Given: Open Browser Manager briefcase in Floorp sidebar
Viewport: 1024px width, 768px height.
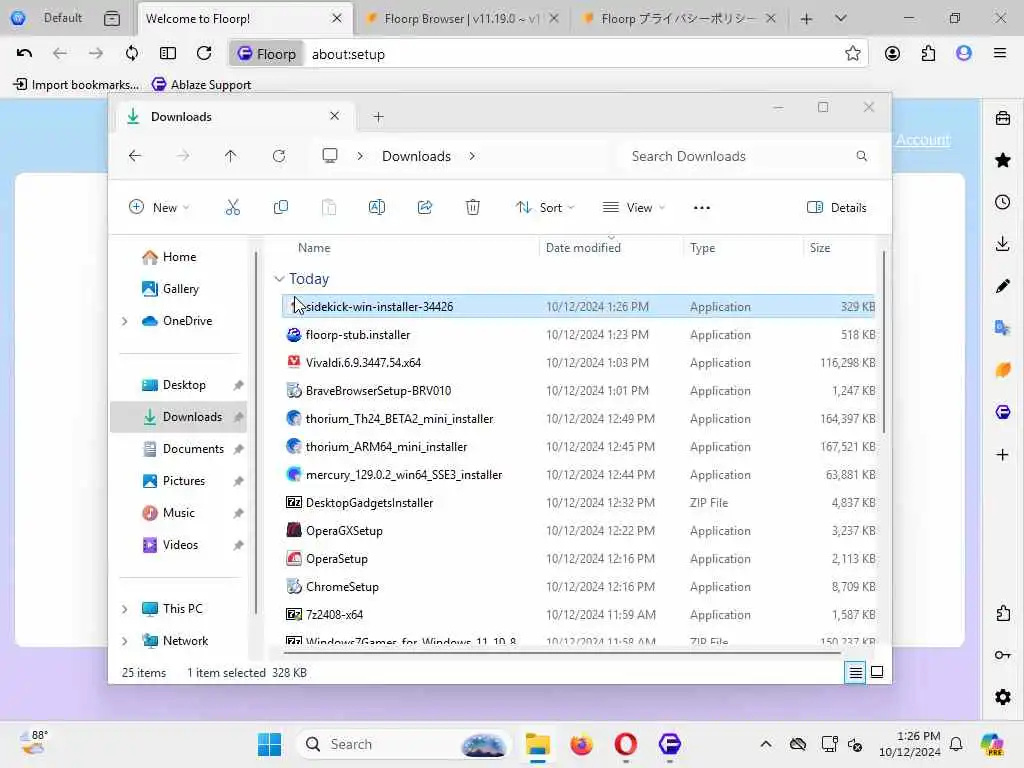Looking at the screenshot, I should pos(1003,119).
